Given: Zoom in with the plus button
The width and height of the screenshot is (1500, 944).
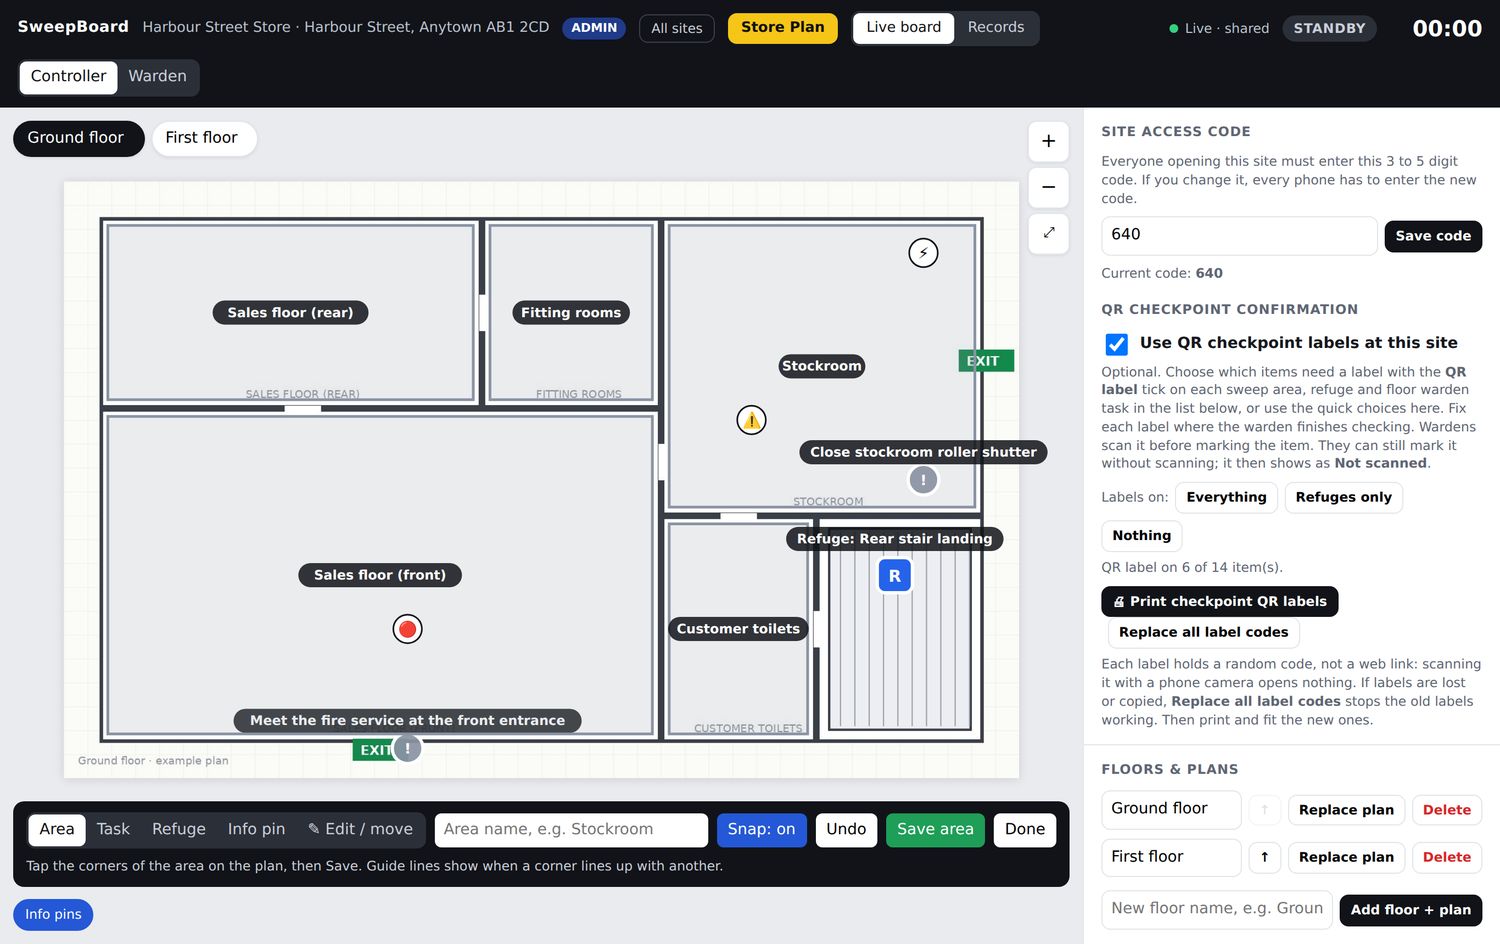Looking at the screenshot, I should (x=1048, y=141).
